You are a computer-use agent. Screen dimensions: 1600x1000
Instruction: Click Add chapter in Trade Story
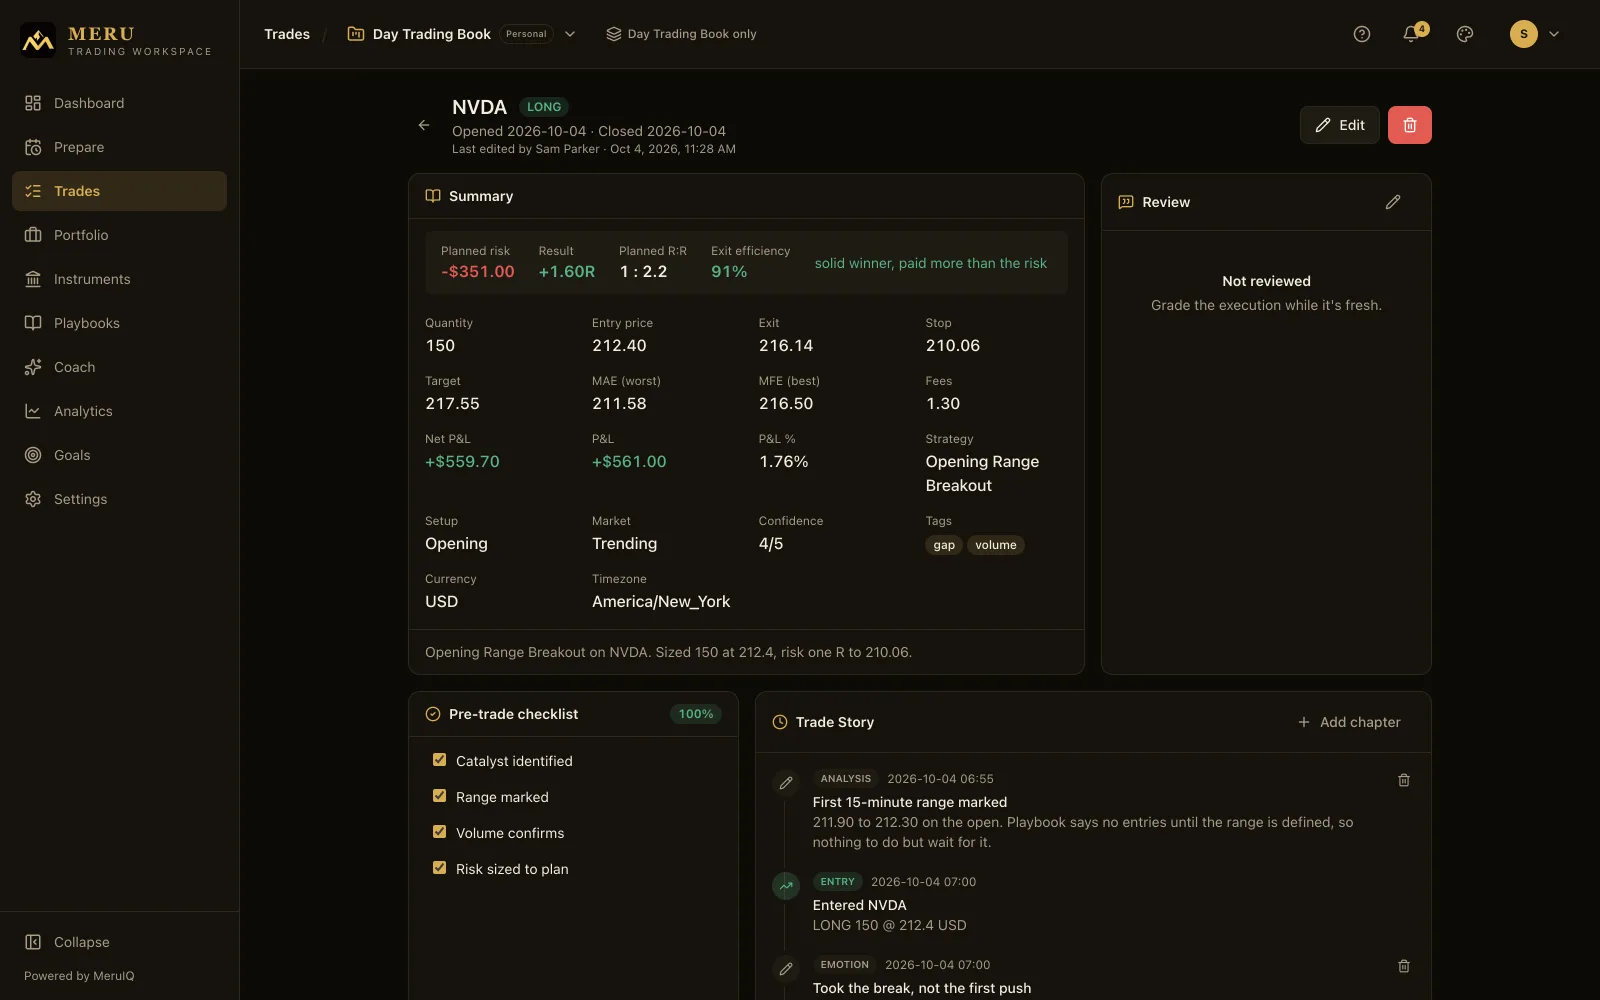[x=1349, y=722]
